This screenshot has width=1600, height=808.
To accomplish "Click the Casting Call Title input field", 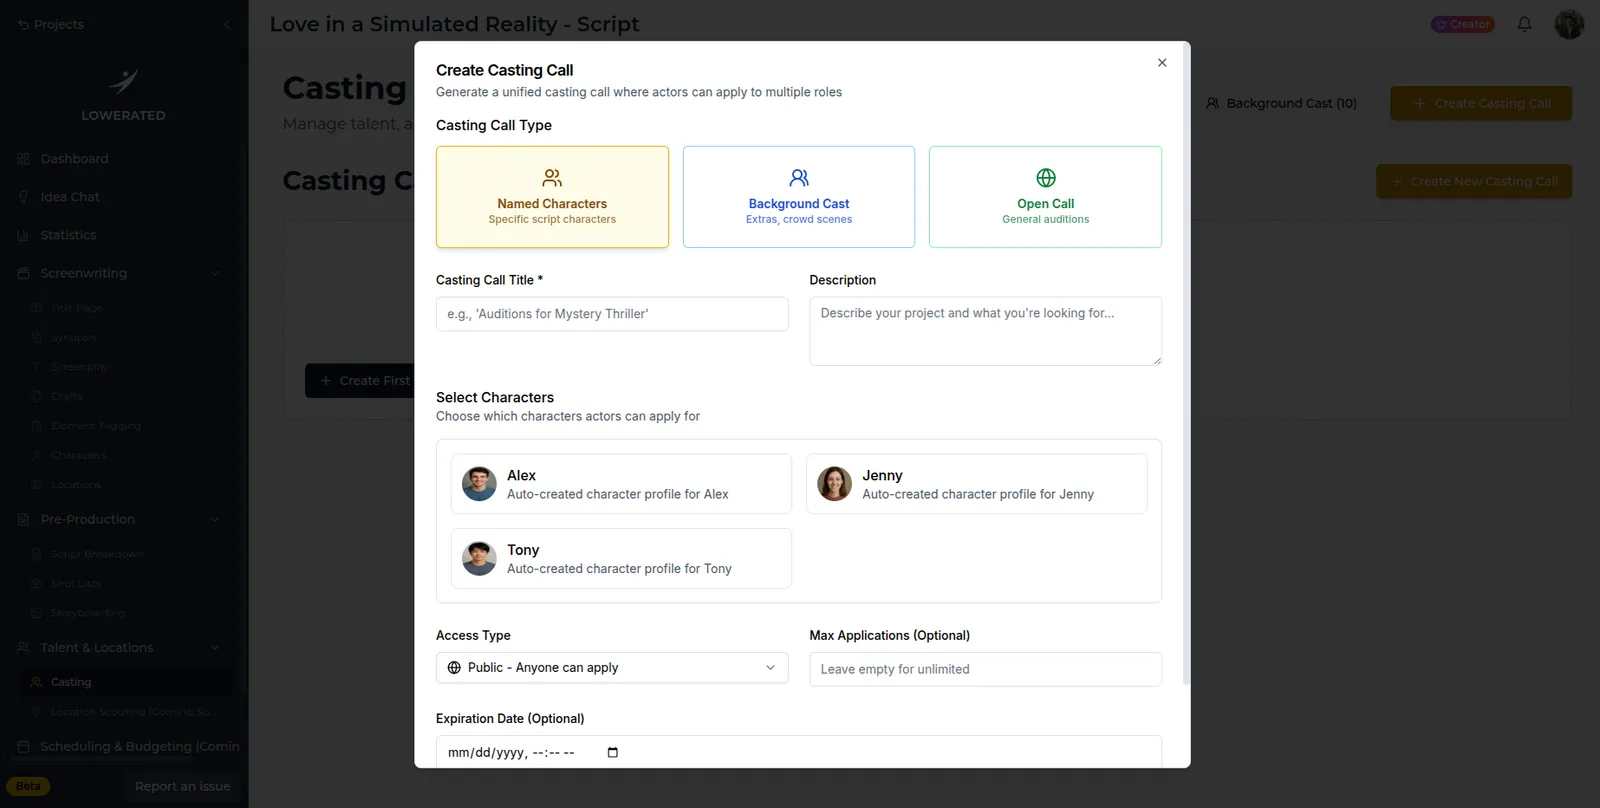I will pos(612,314).
